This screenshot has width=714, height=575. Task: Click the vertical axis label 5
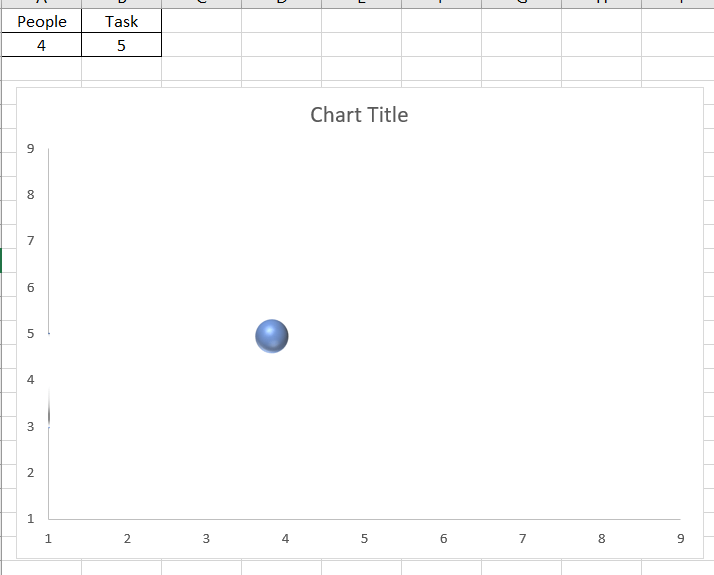tap(31, 334)
